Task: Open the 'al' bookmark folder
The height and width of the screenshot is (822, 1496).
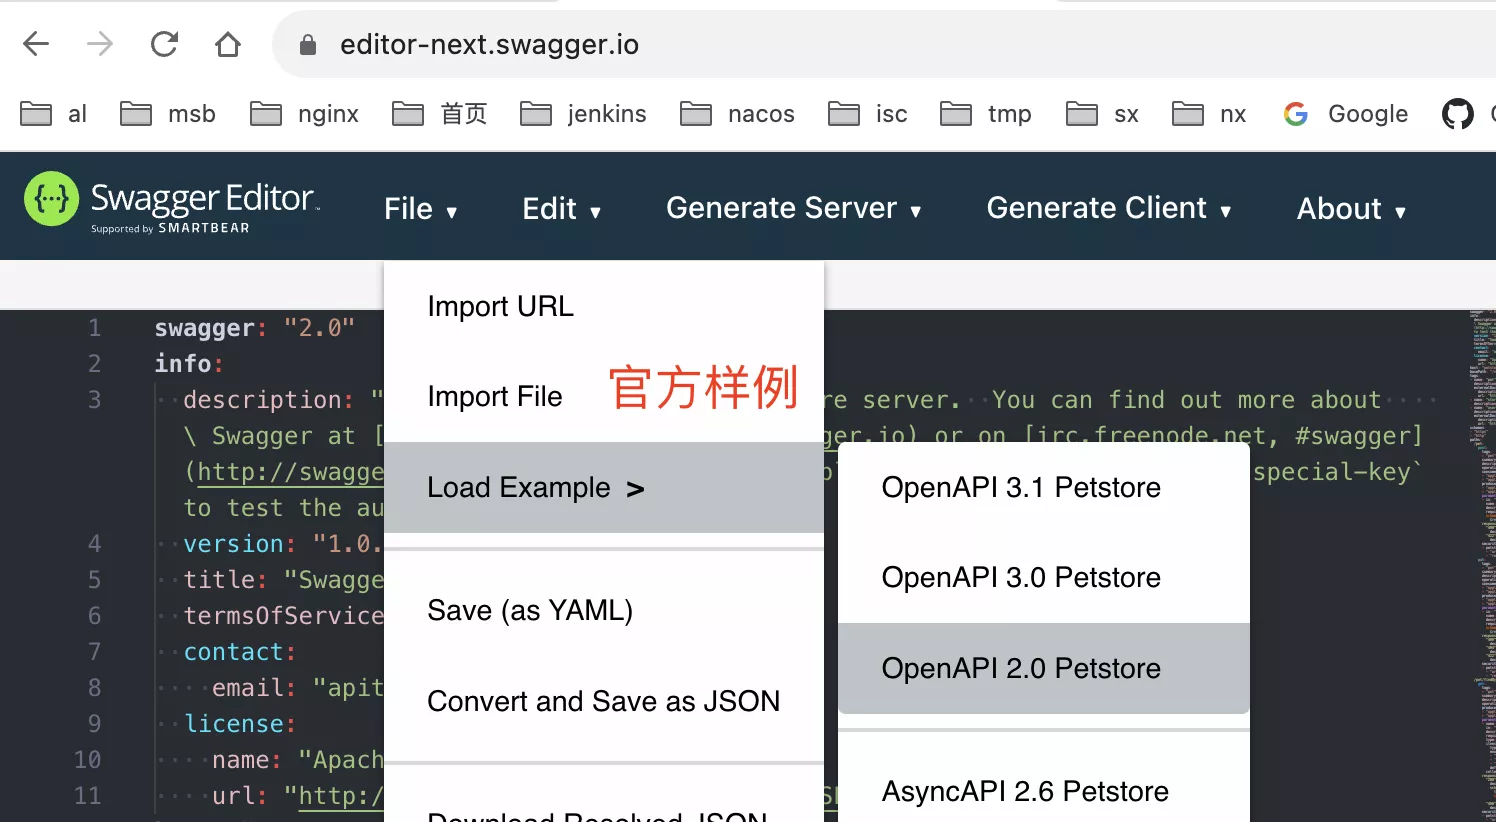Action: [x=54, y=114]
